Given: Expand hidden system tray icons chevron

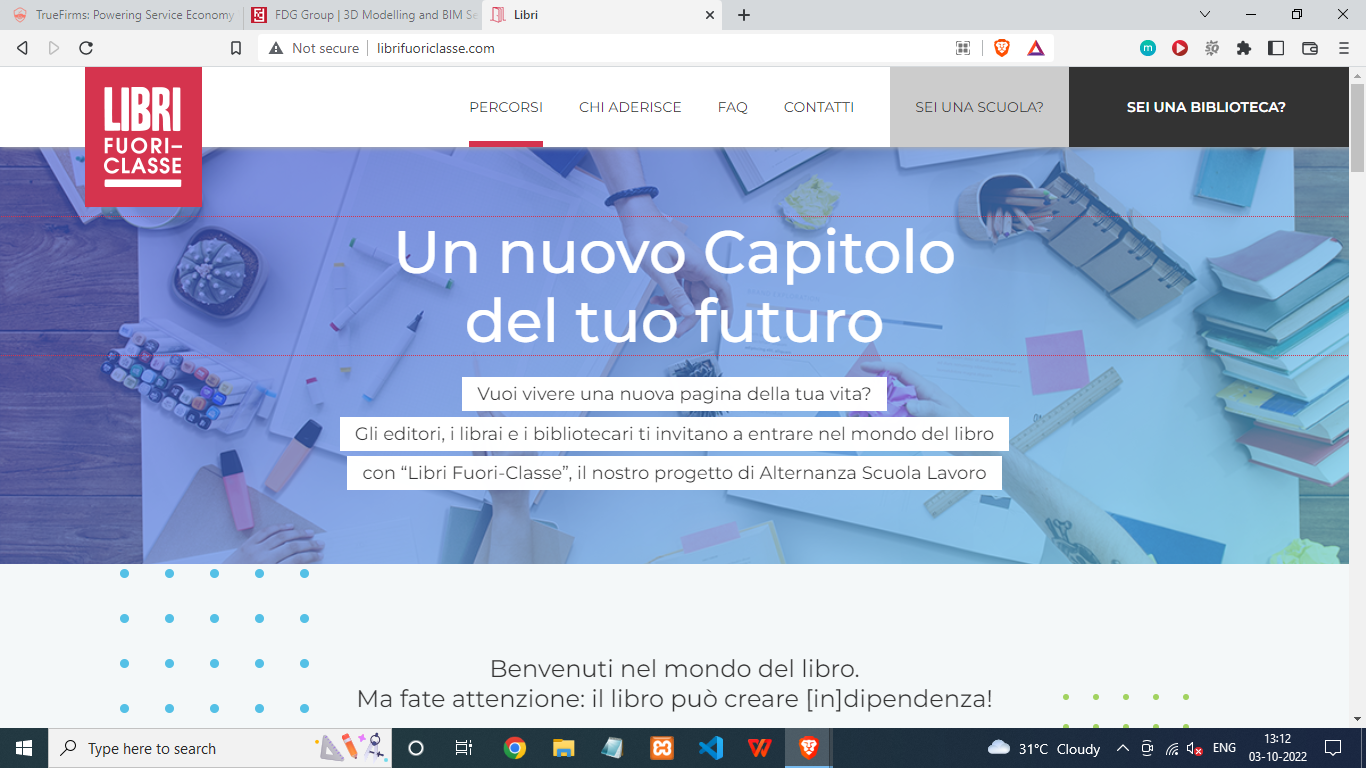Looking at the screenshot, I should (1123, 748).
